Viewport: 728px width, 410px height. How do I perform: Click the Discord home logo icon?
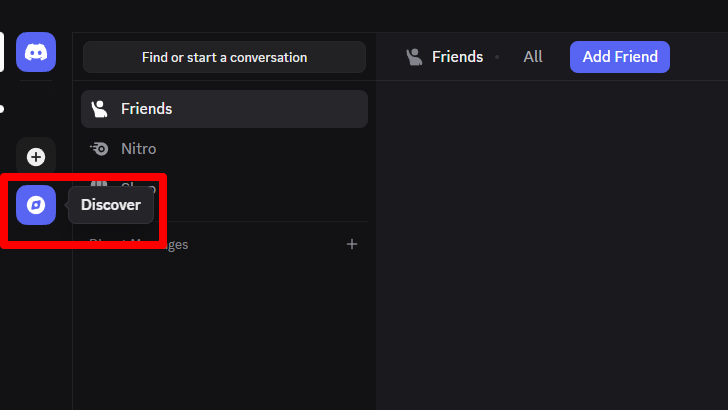point(36,52)
